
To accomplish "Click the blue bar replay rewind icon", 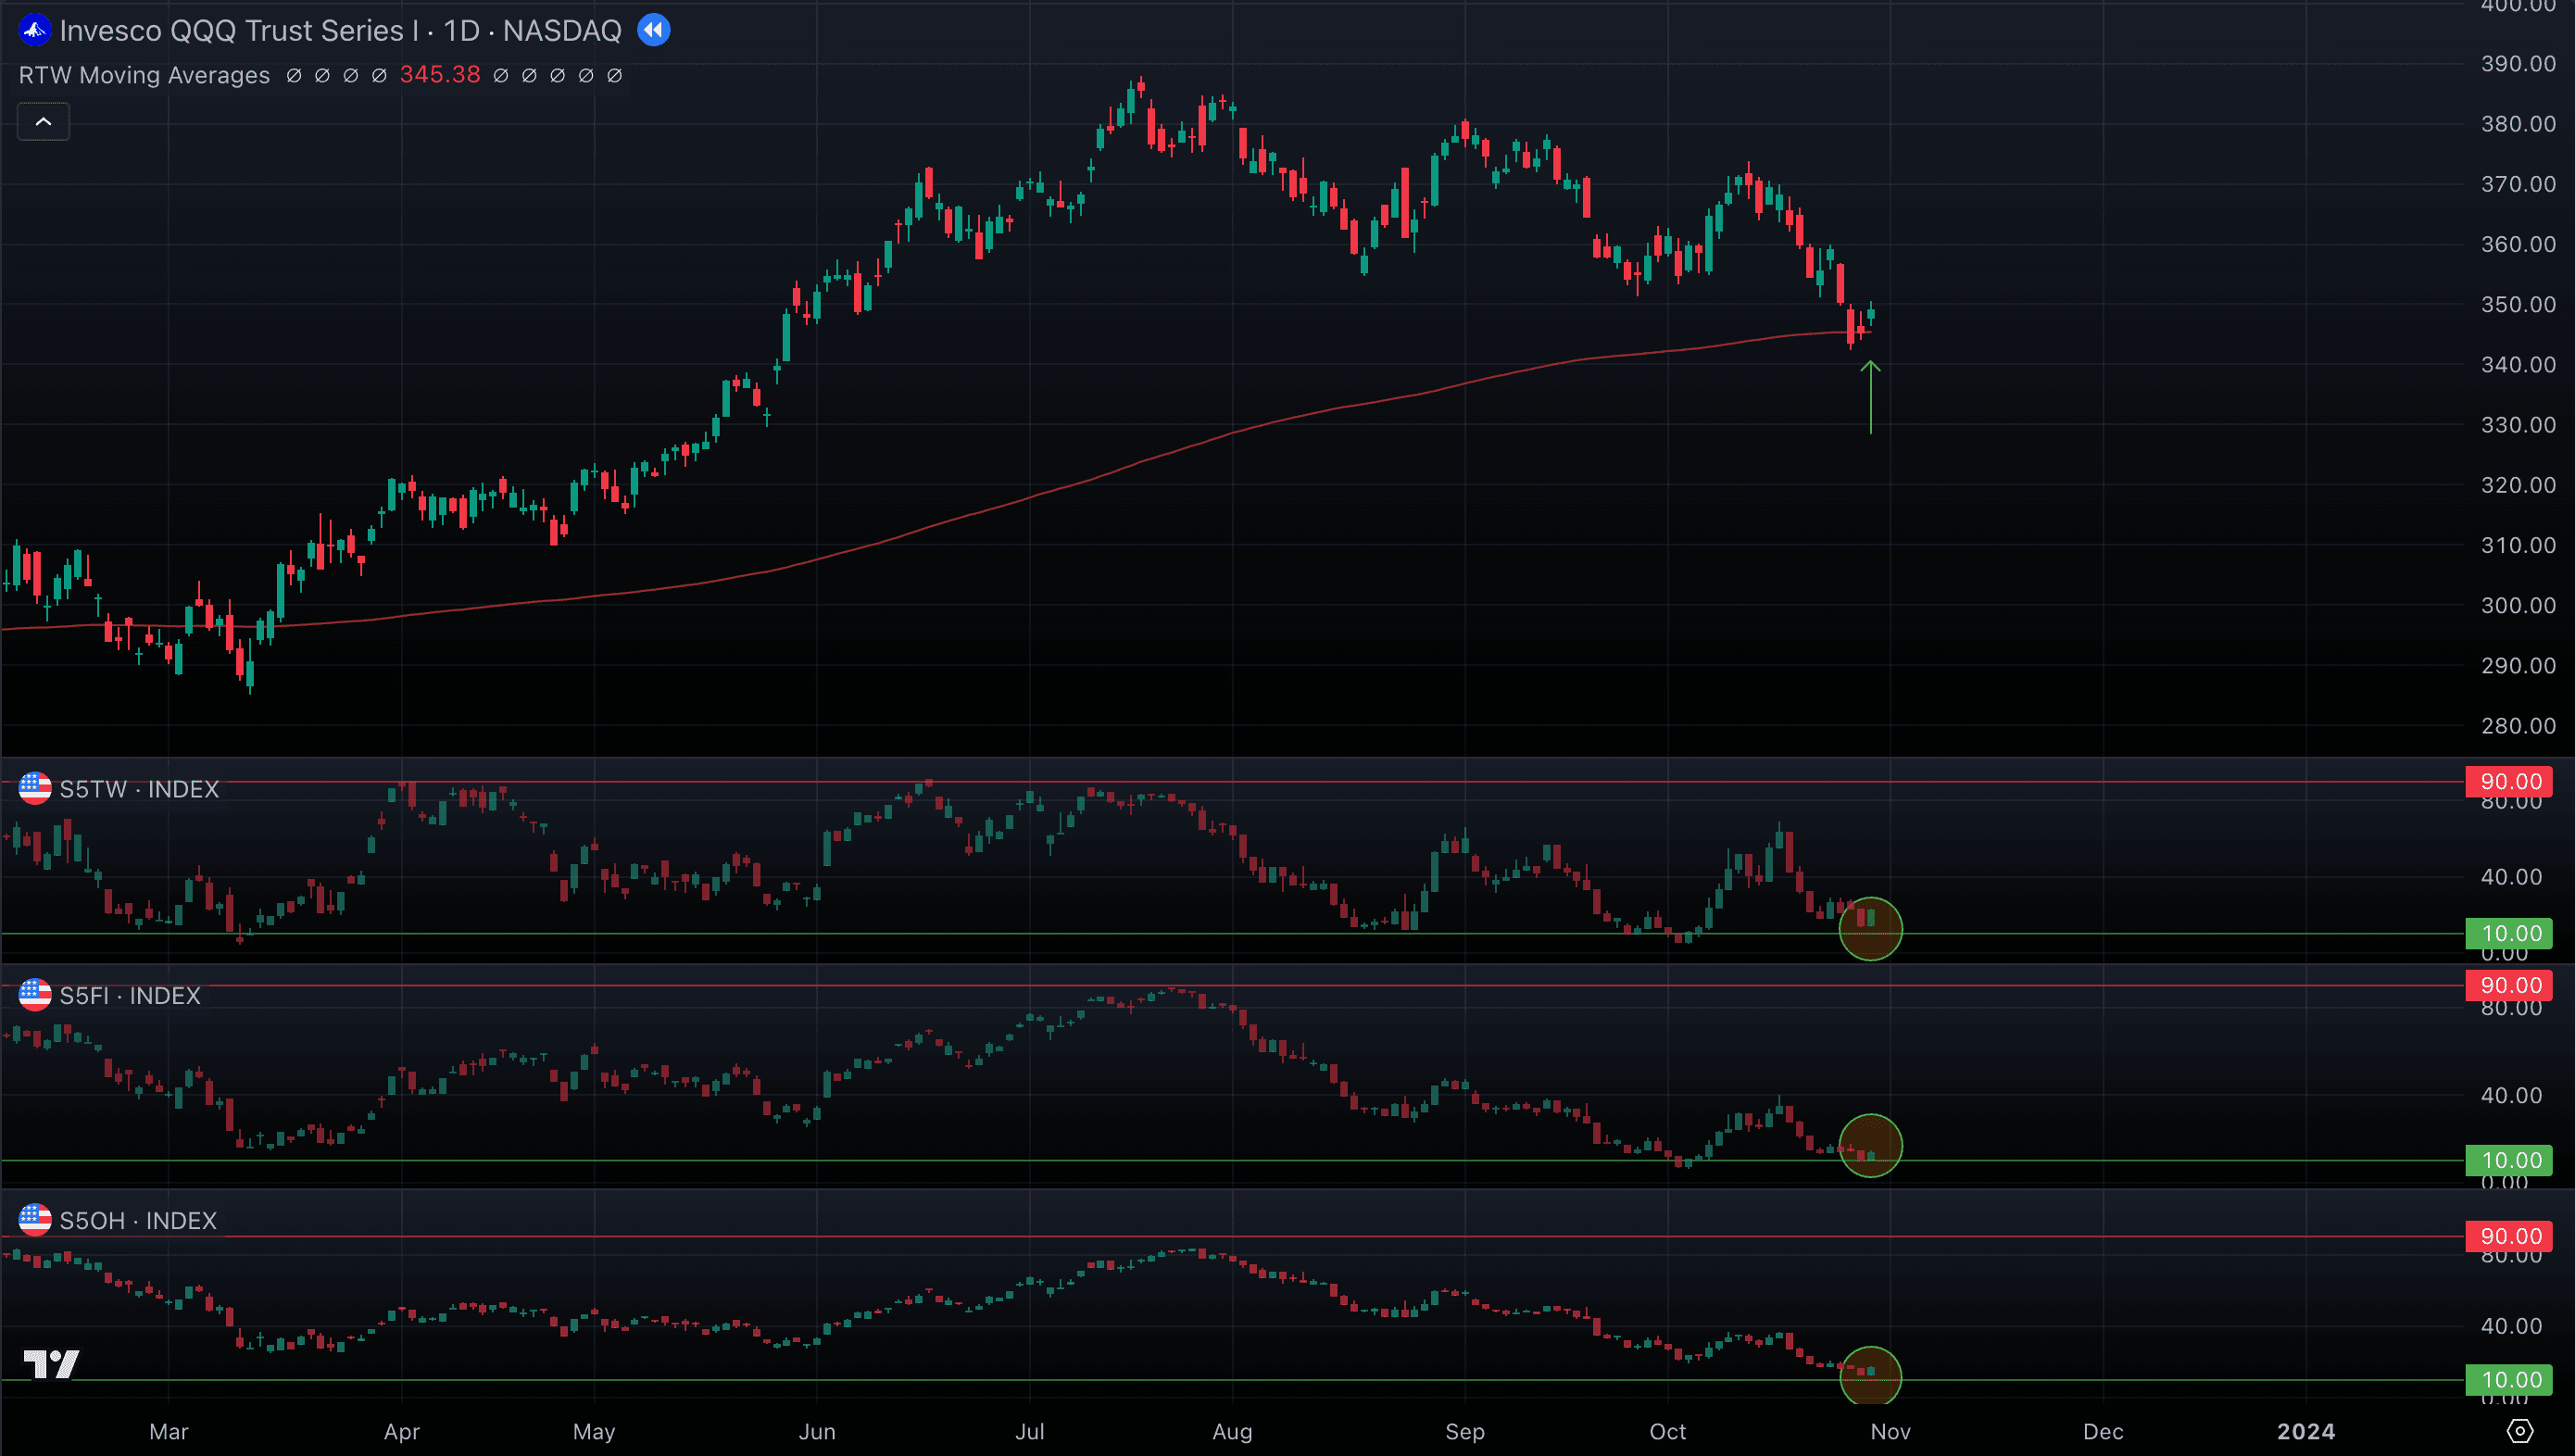I will click(x=654, y=30).
